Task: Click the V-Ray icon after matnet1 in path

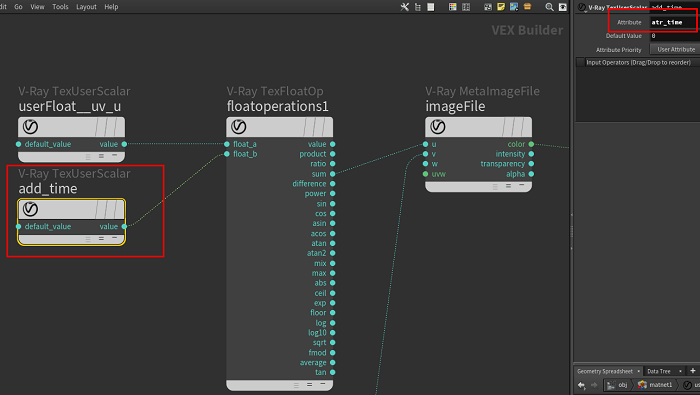Action: [688, 385]
